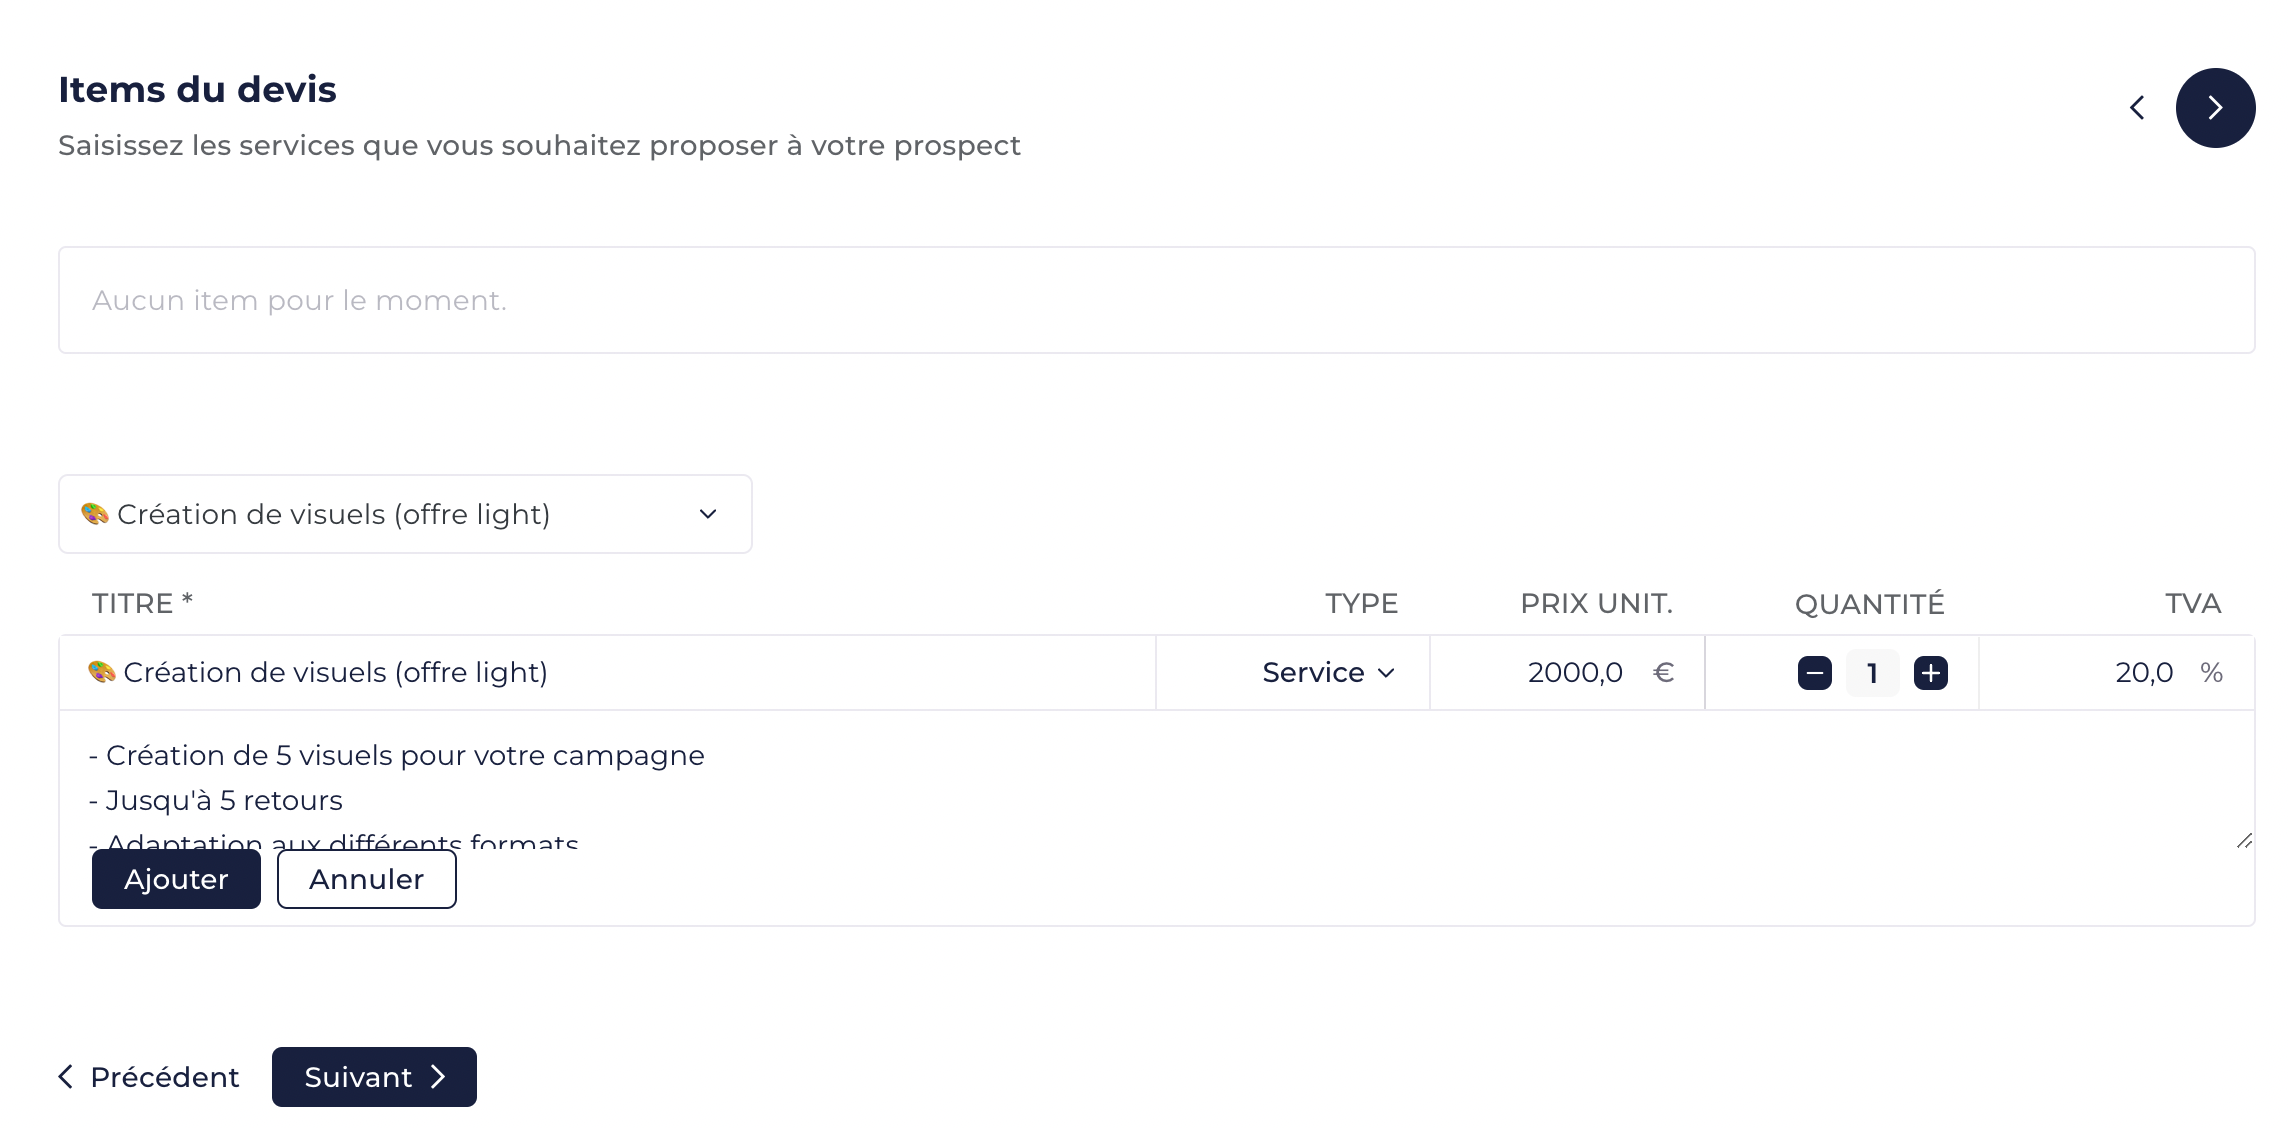This screenshot has width=2288, height=1128.
Task: Return via Précédent link
Action: click(149, 1077)
